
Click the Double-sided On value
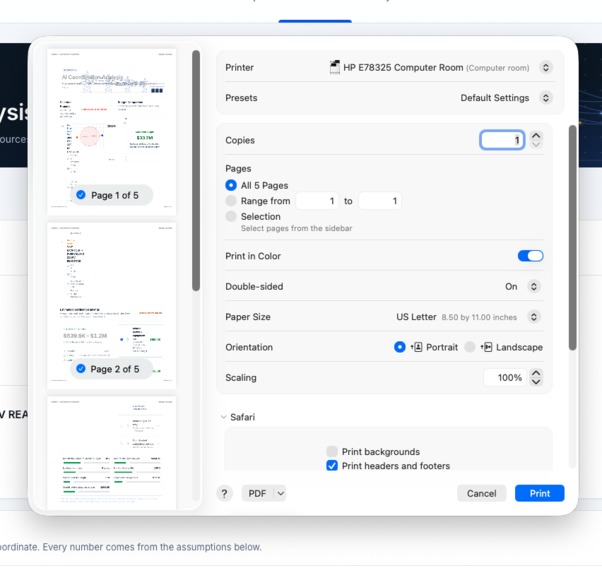511,286
